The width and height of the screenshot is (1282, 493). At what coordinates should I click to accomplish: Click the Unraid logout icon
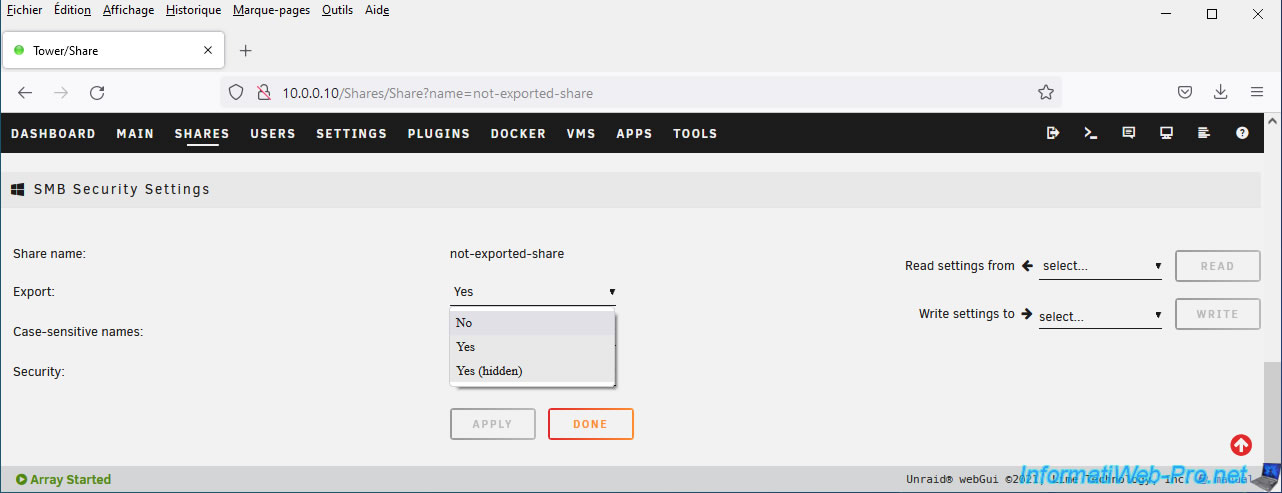tap(1053, 133)
